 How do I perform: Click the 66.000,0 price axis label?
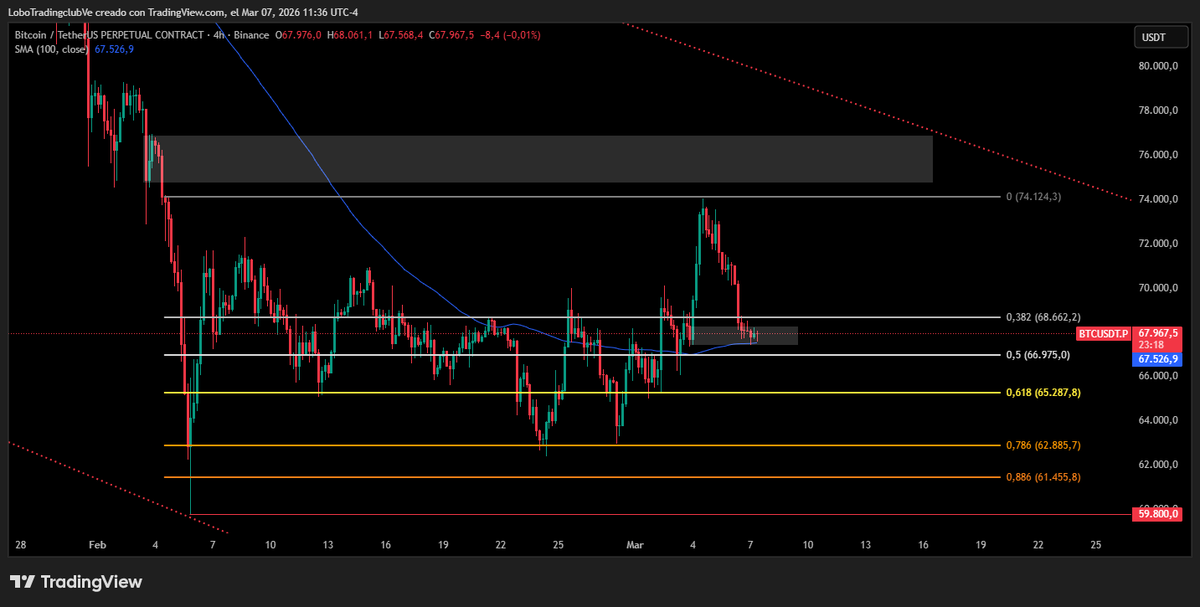pos(1158,376)
